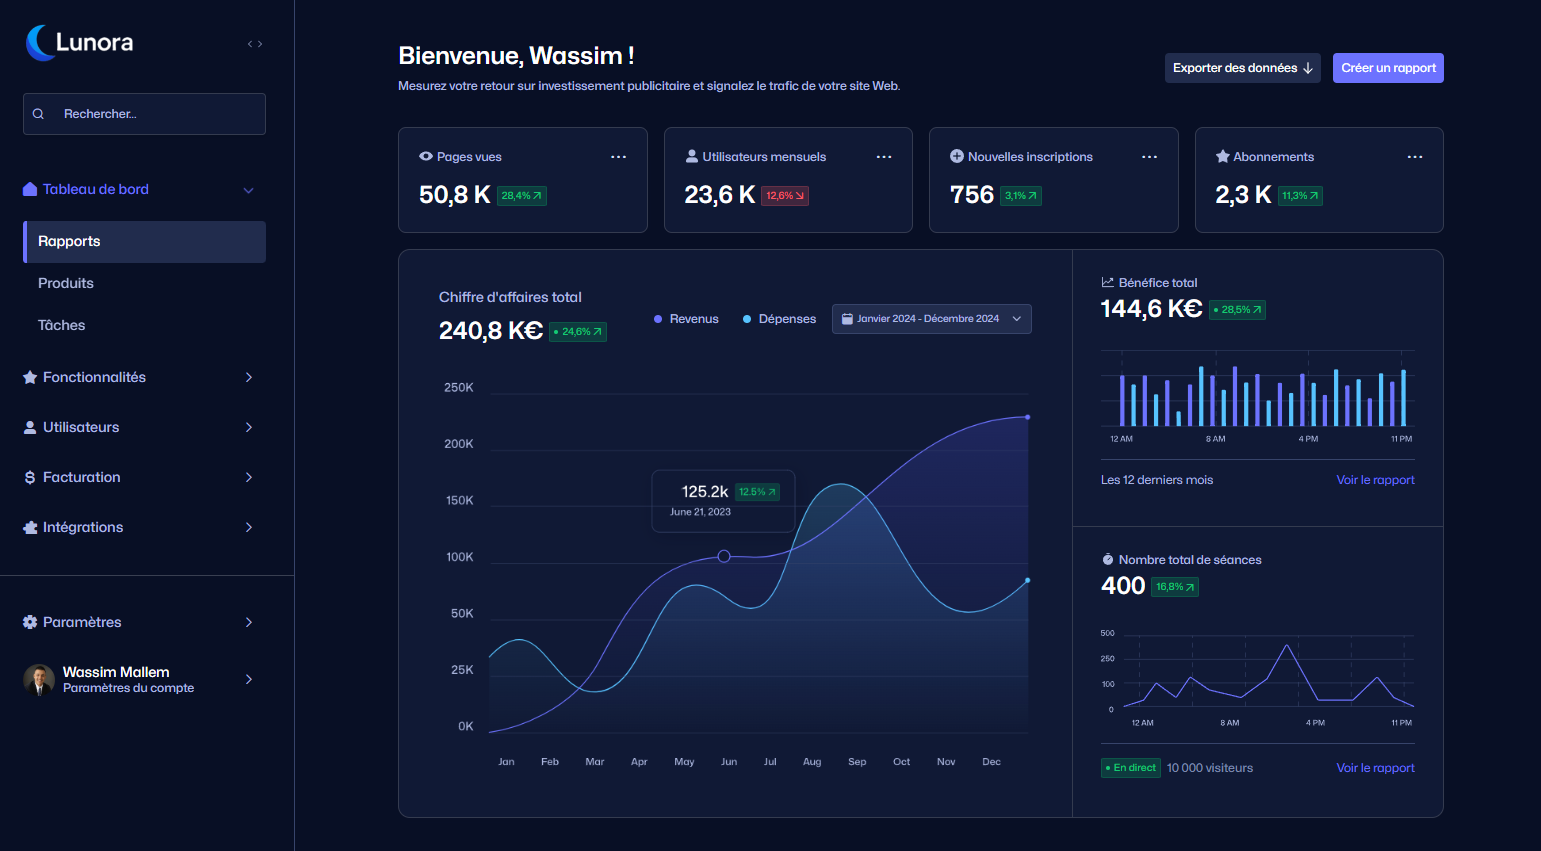Image resolution: width=1541 pixels, height=851 pixels.
Task: Toggle the Revenus series legend
Action: (686, 319)
